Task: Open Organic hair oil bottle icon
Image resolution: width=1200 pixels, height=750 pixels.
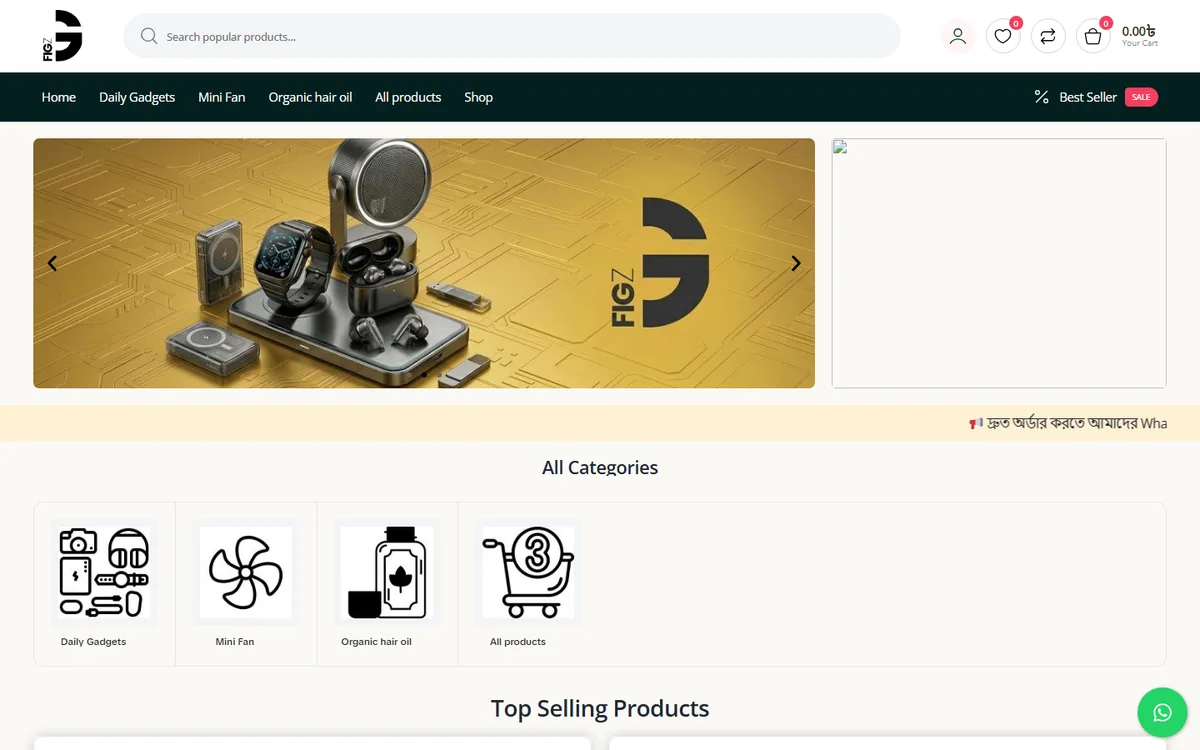Action: [387, 572]
